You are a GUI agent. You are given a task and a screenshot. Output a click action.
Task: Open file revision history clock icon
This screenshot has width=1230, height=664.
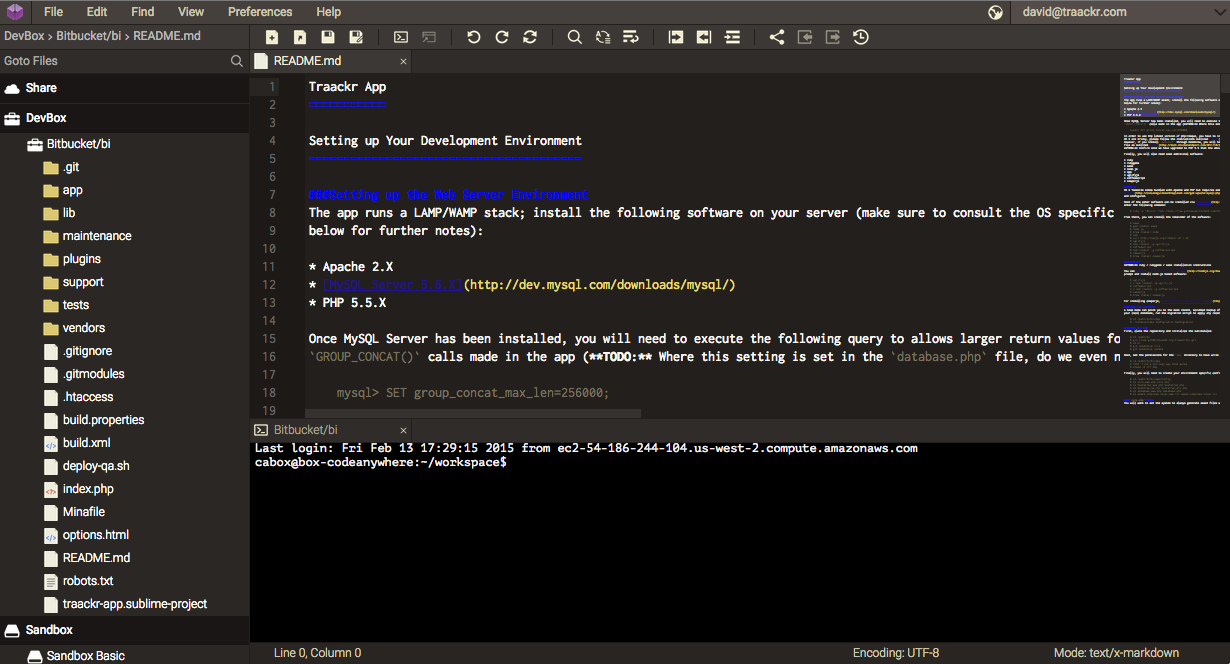point(861,37)
